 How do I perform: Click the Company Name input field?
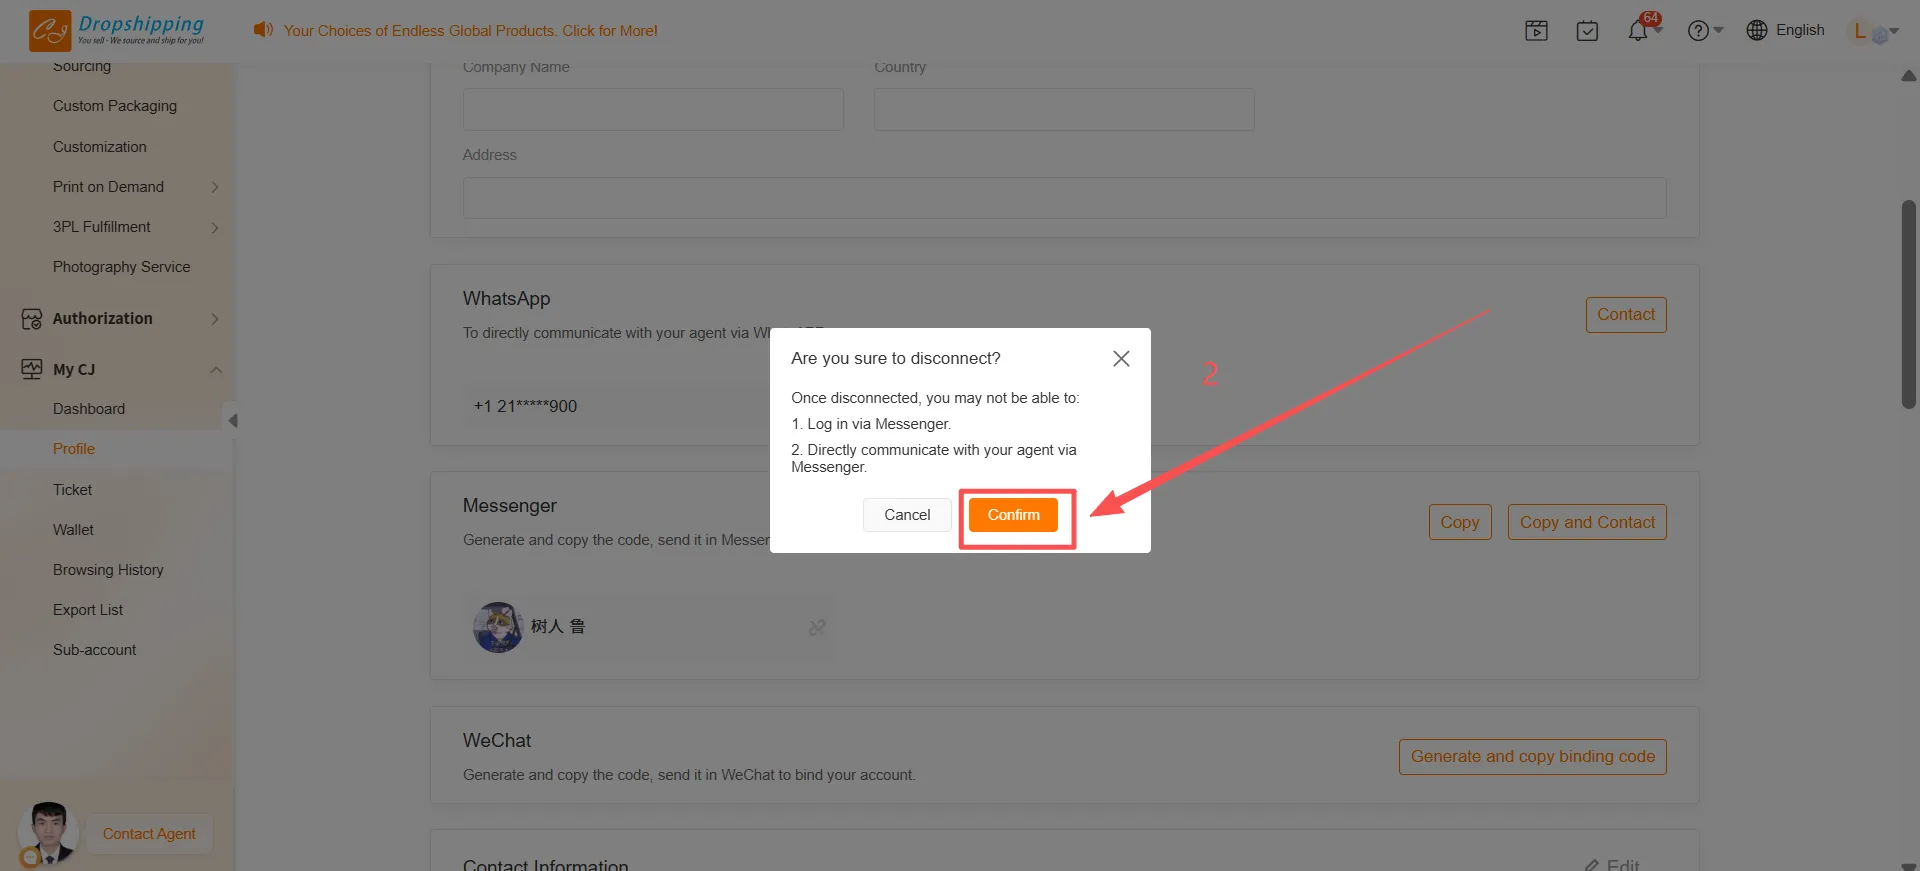point(653,109)
